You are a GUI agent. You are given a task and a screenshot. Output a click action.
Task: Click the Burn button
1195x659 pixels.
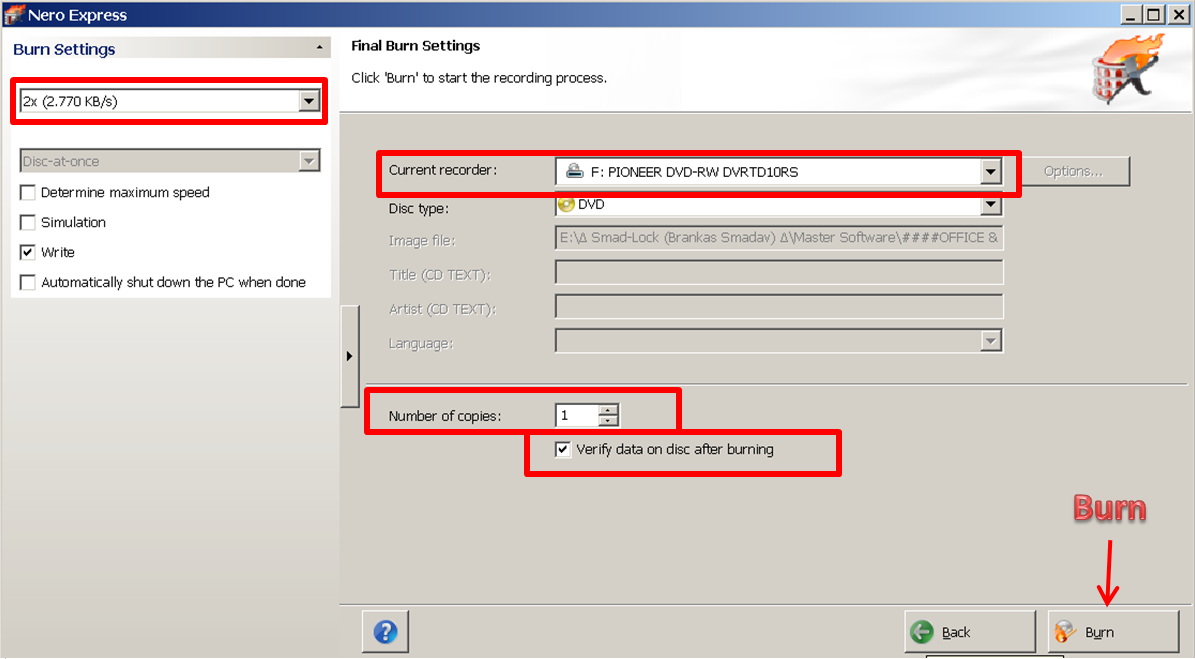1113,632
